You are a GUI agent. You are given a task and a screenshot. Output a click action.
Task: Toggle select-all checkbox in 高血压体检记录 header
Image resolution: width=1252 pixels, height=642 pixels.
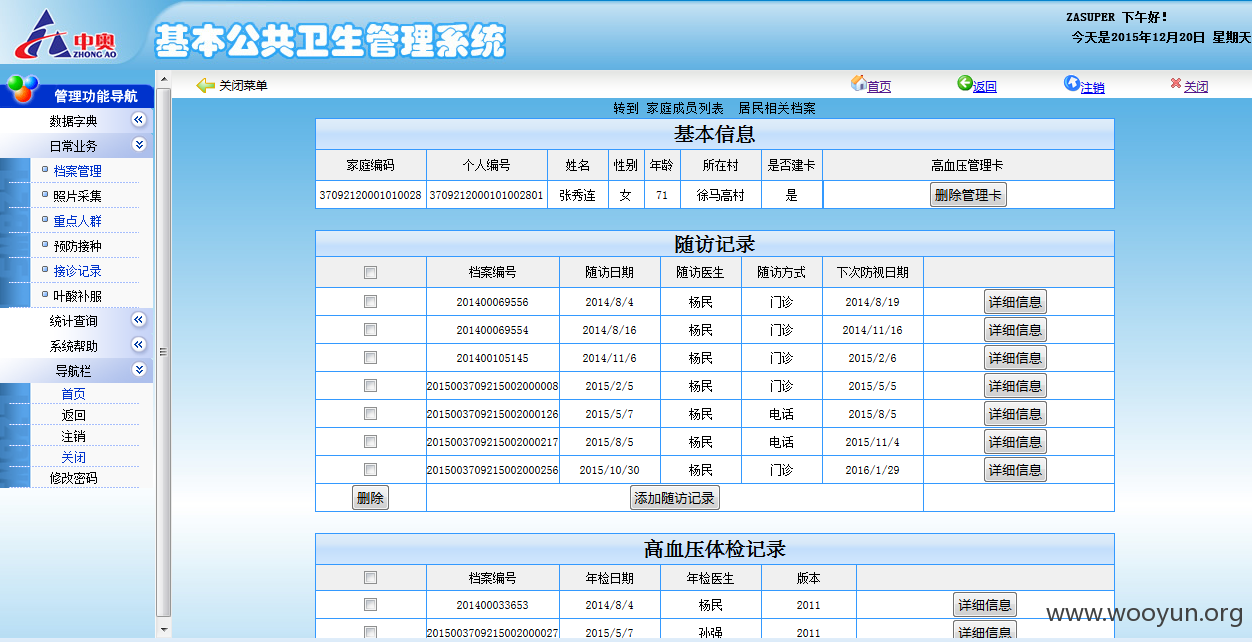371,577
